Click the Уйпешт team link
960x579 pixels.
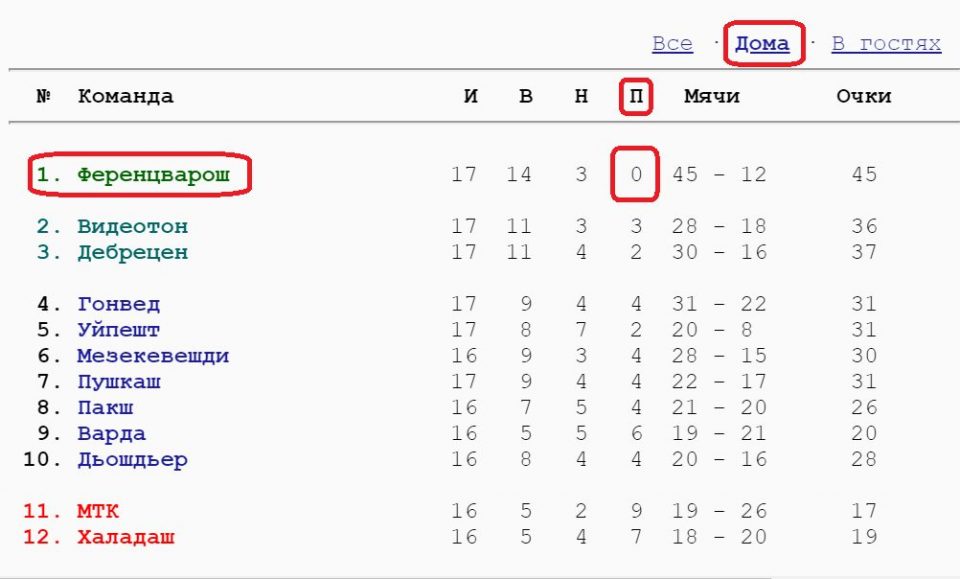coord(118,330)
